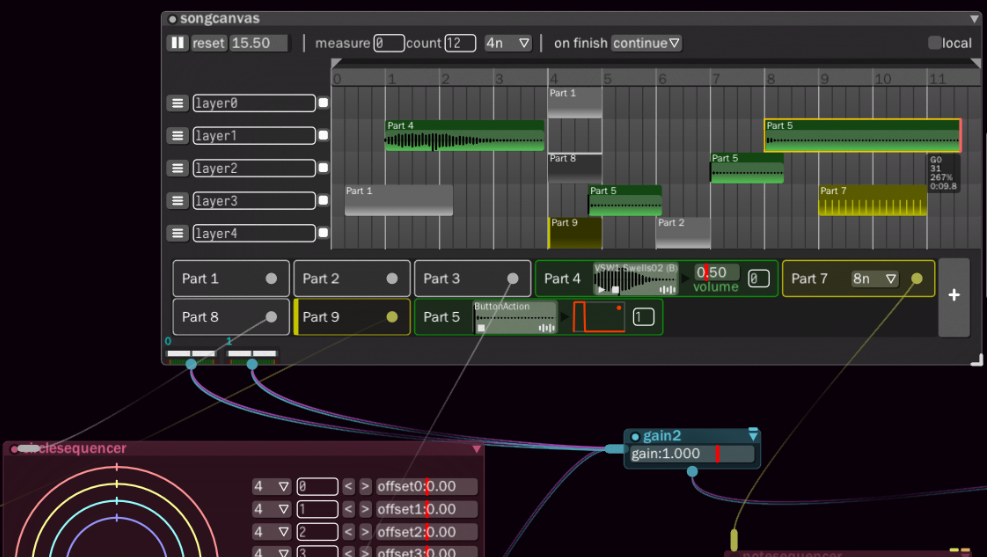Play the Part 4 sample preview
The image size is (987, 557).
click(602, 290)
